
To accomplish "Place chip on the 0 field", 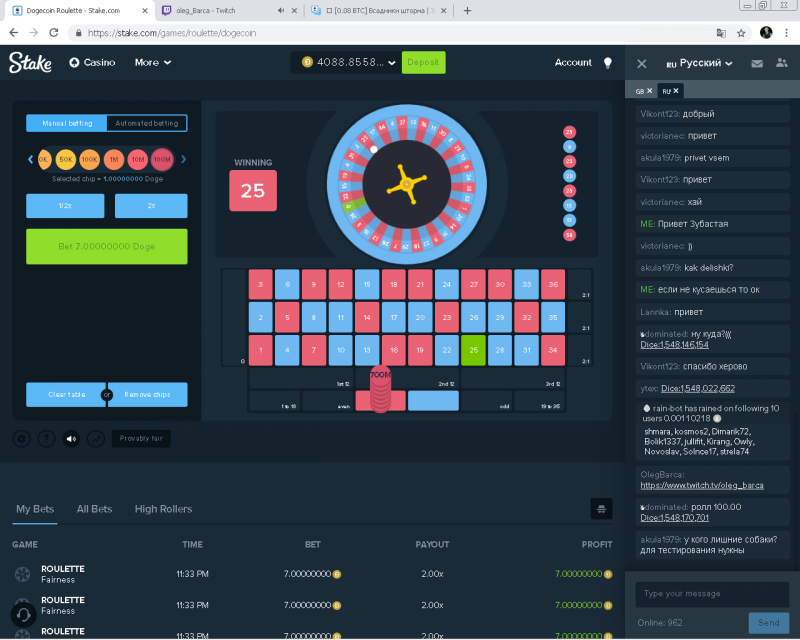I will click(x=235, y=317).
